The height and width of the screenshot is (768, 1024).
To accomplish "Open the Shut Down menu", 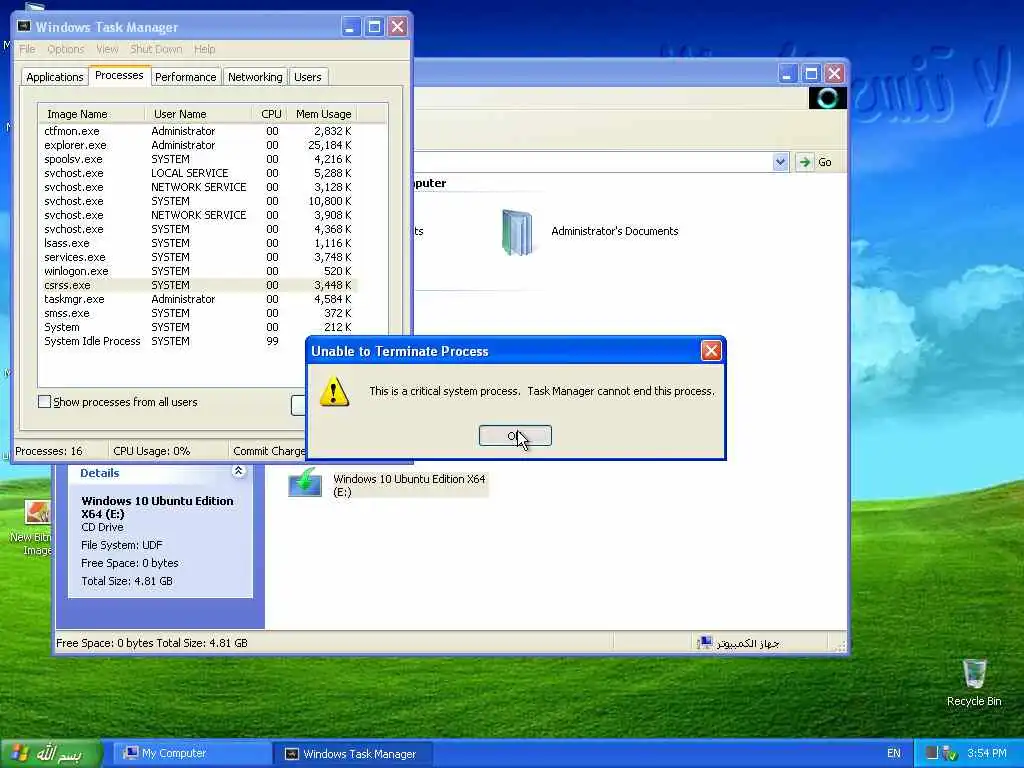I will (156, 49).
